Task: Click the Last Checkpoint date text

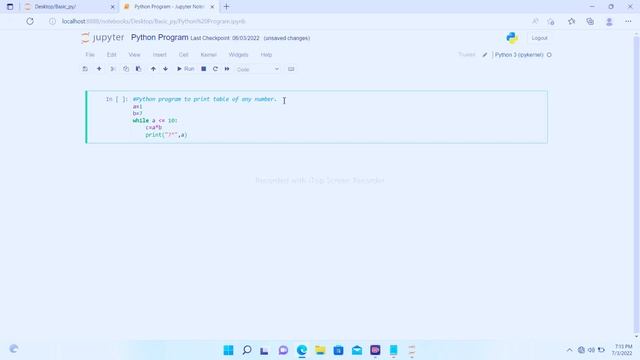Action: point(225,38)
